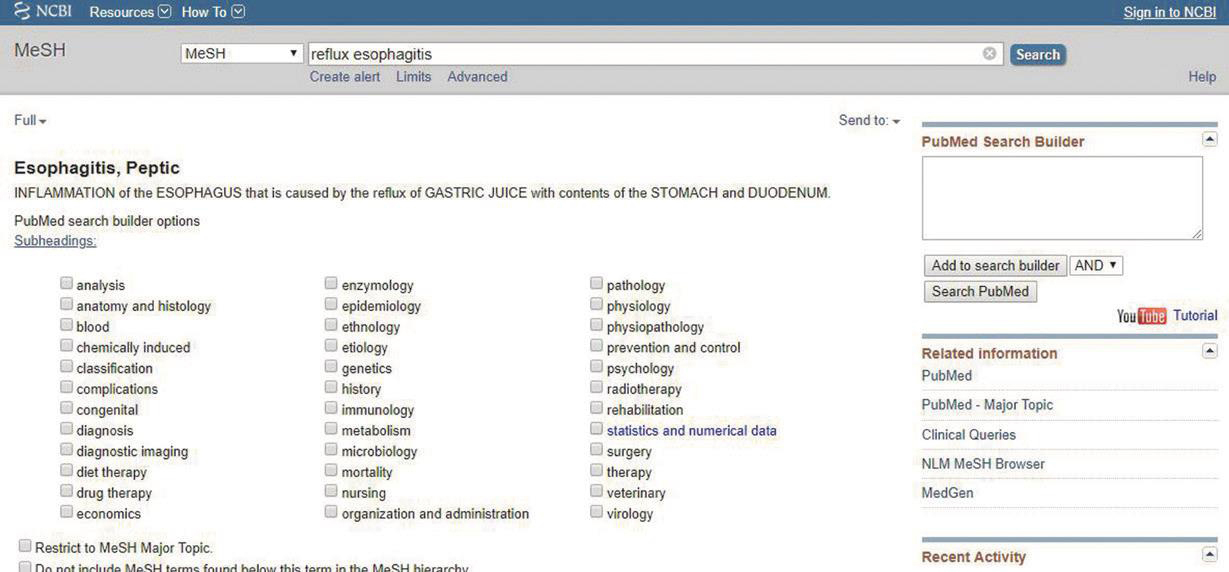Image resolution: width=1229 pixels, height=572 pixels.
Task: Open the MeSH database selector
Action: pos(242,54)
